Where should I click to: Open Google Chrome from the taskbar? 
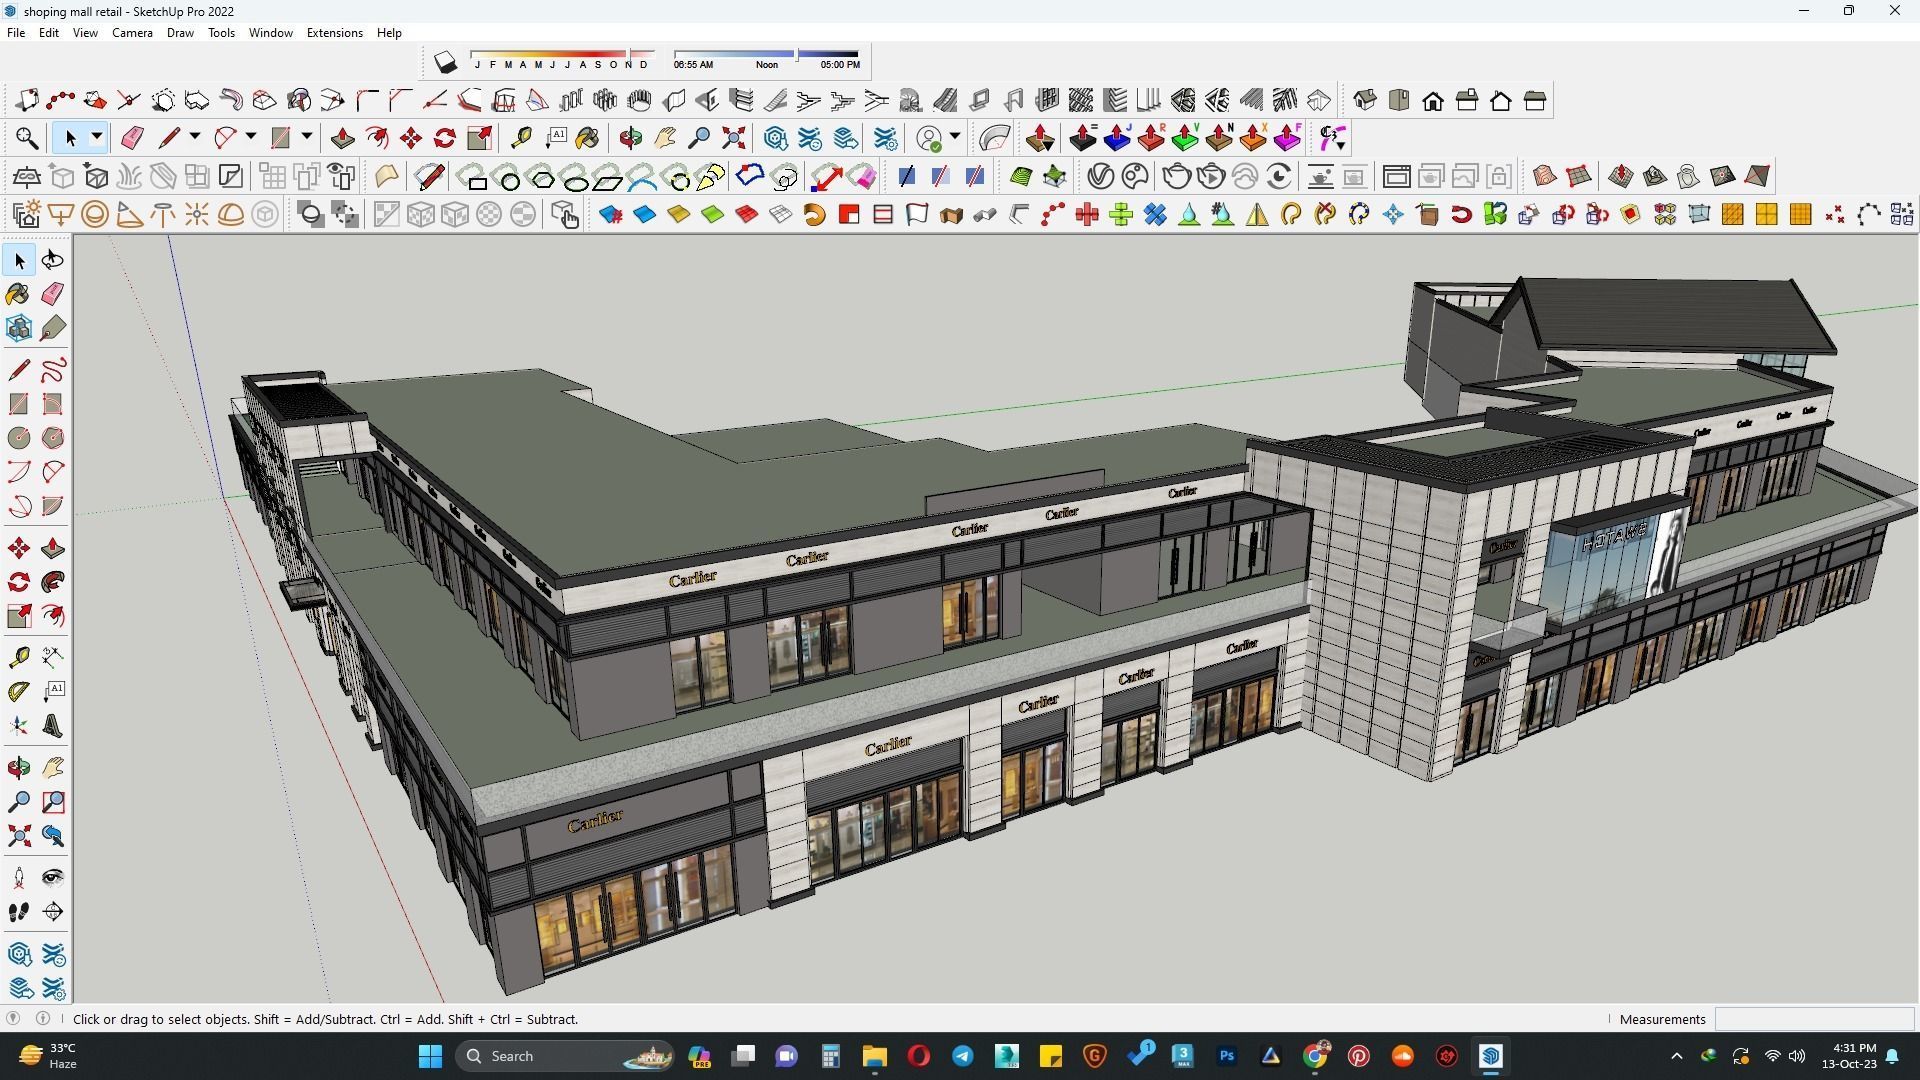(x=1315, y=1056)
